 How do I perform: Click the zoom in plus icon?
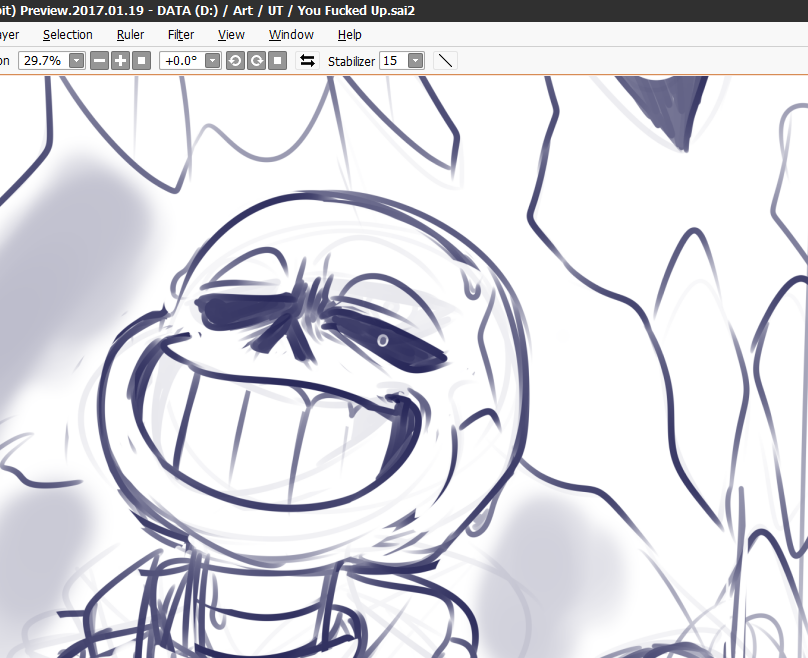pos(121,61)
